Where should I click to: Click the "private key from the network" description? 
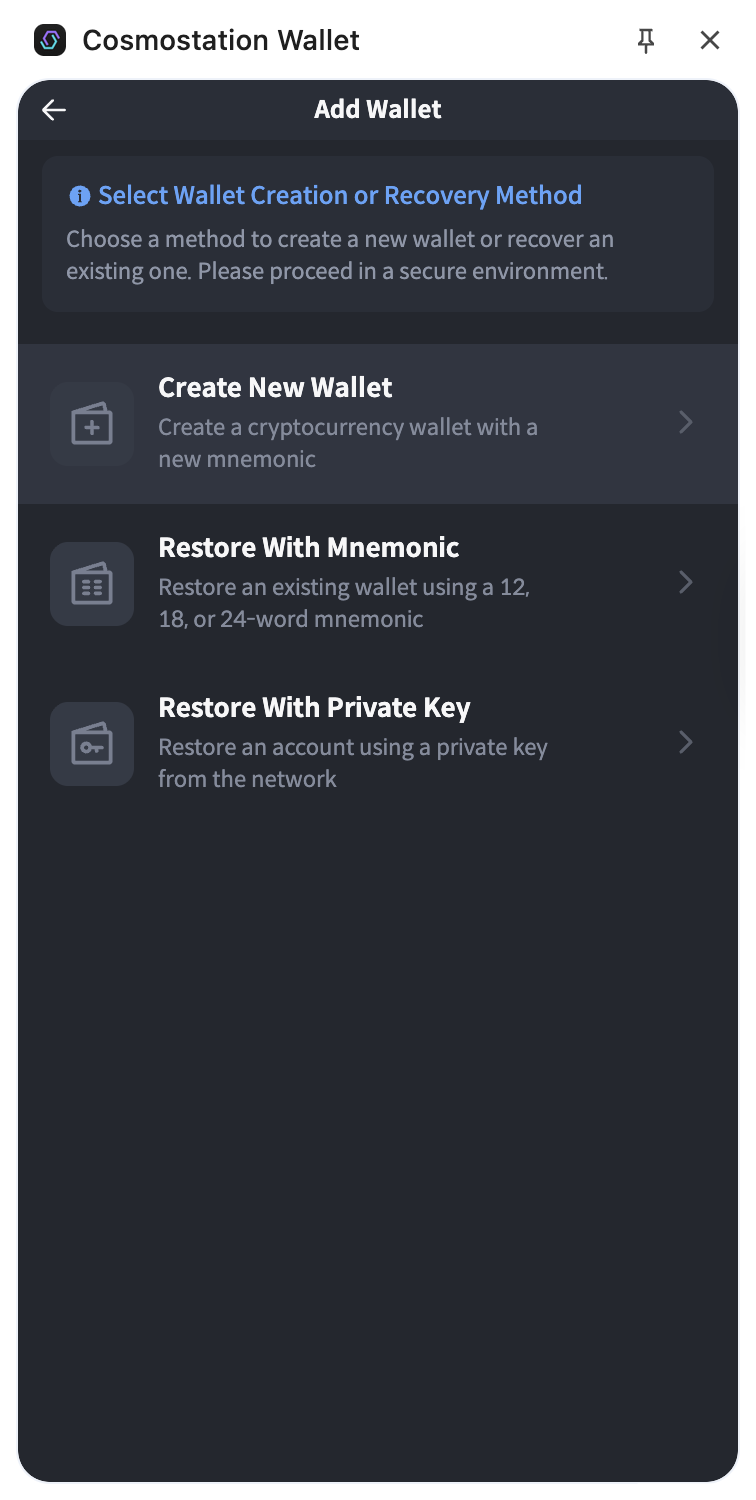pyautogui.click(x=352, y=763)
